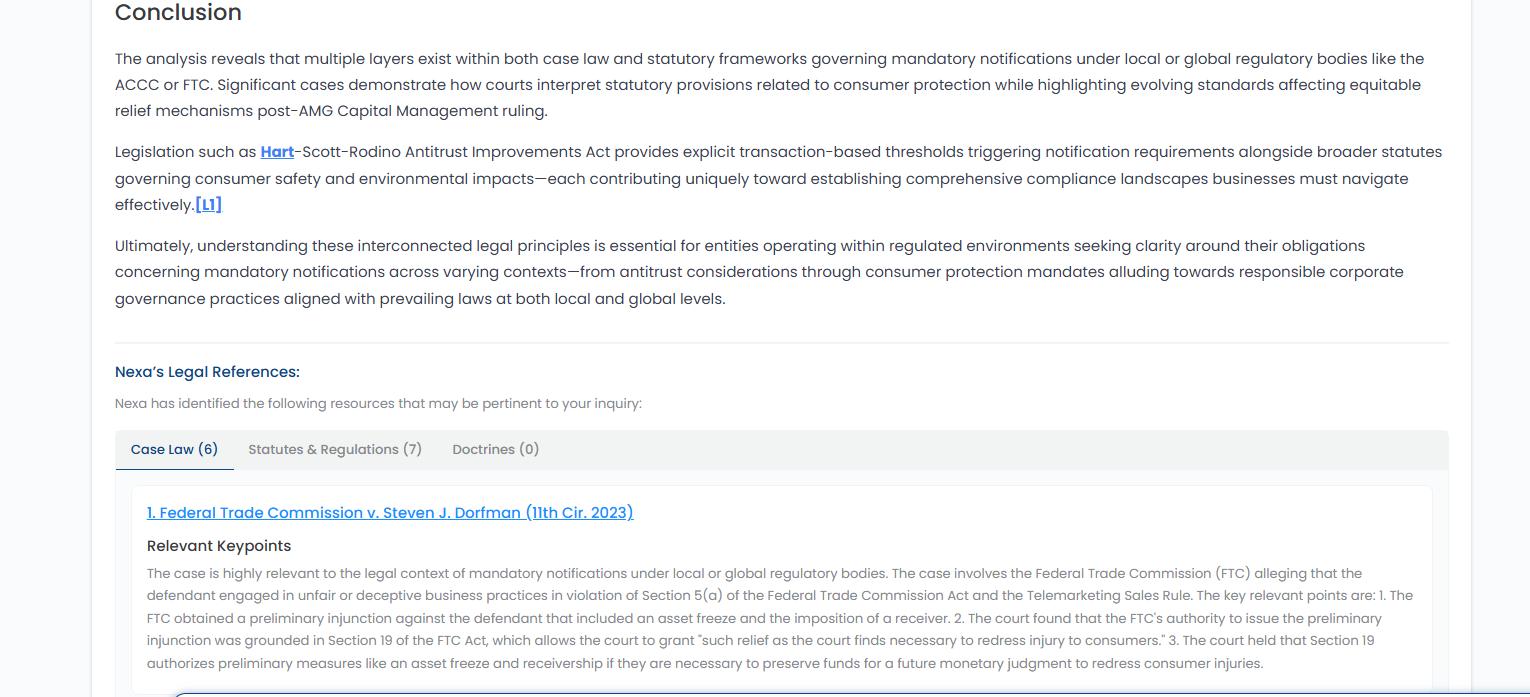The width and height of the screenshot is (1530, 697).
Task: Click the input box outline at page bottom
Action: point(850,693)
